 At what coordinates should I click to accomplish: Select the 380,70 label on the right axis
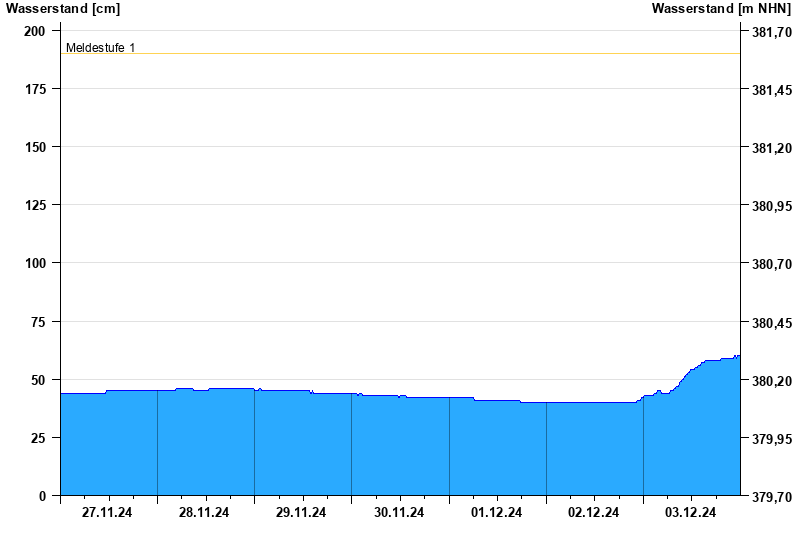pos(770,265)
